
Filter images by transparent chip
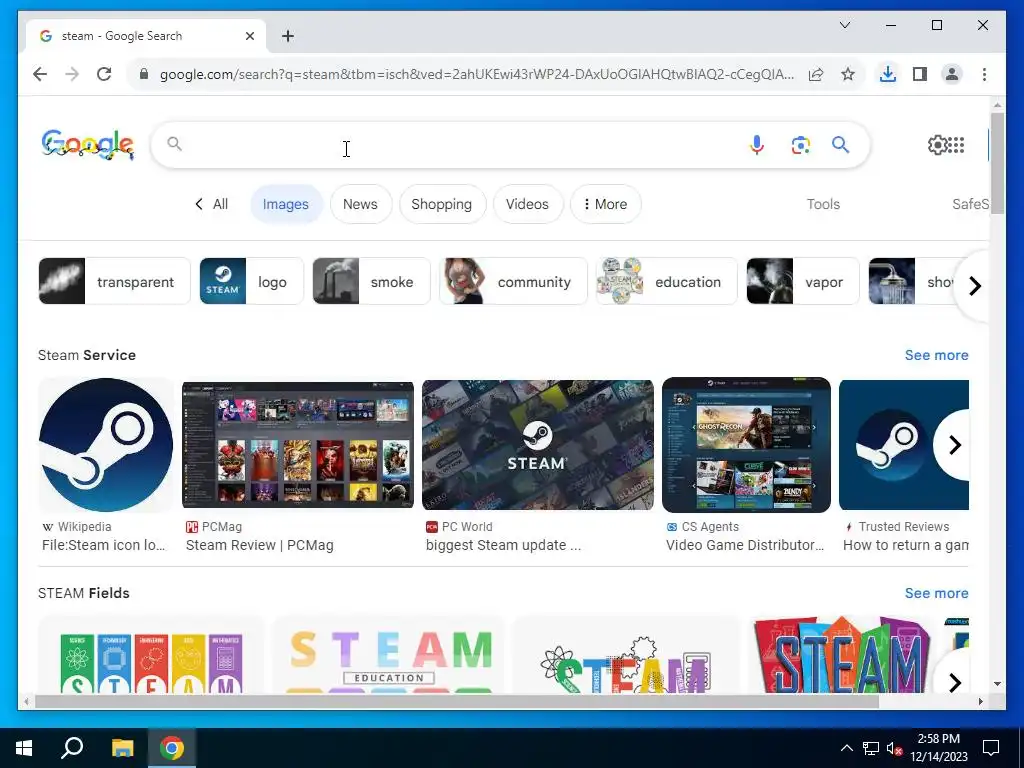pos(114,281)
